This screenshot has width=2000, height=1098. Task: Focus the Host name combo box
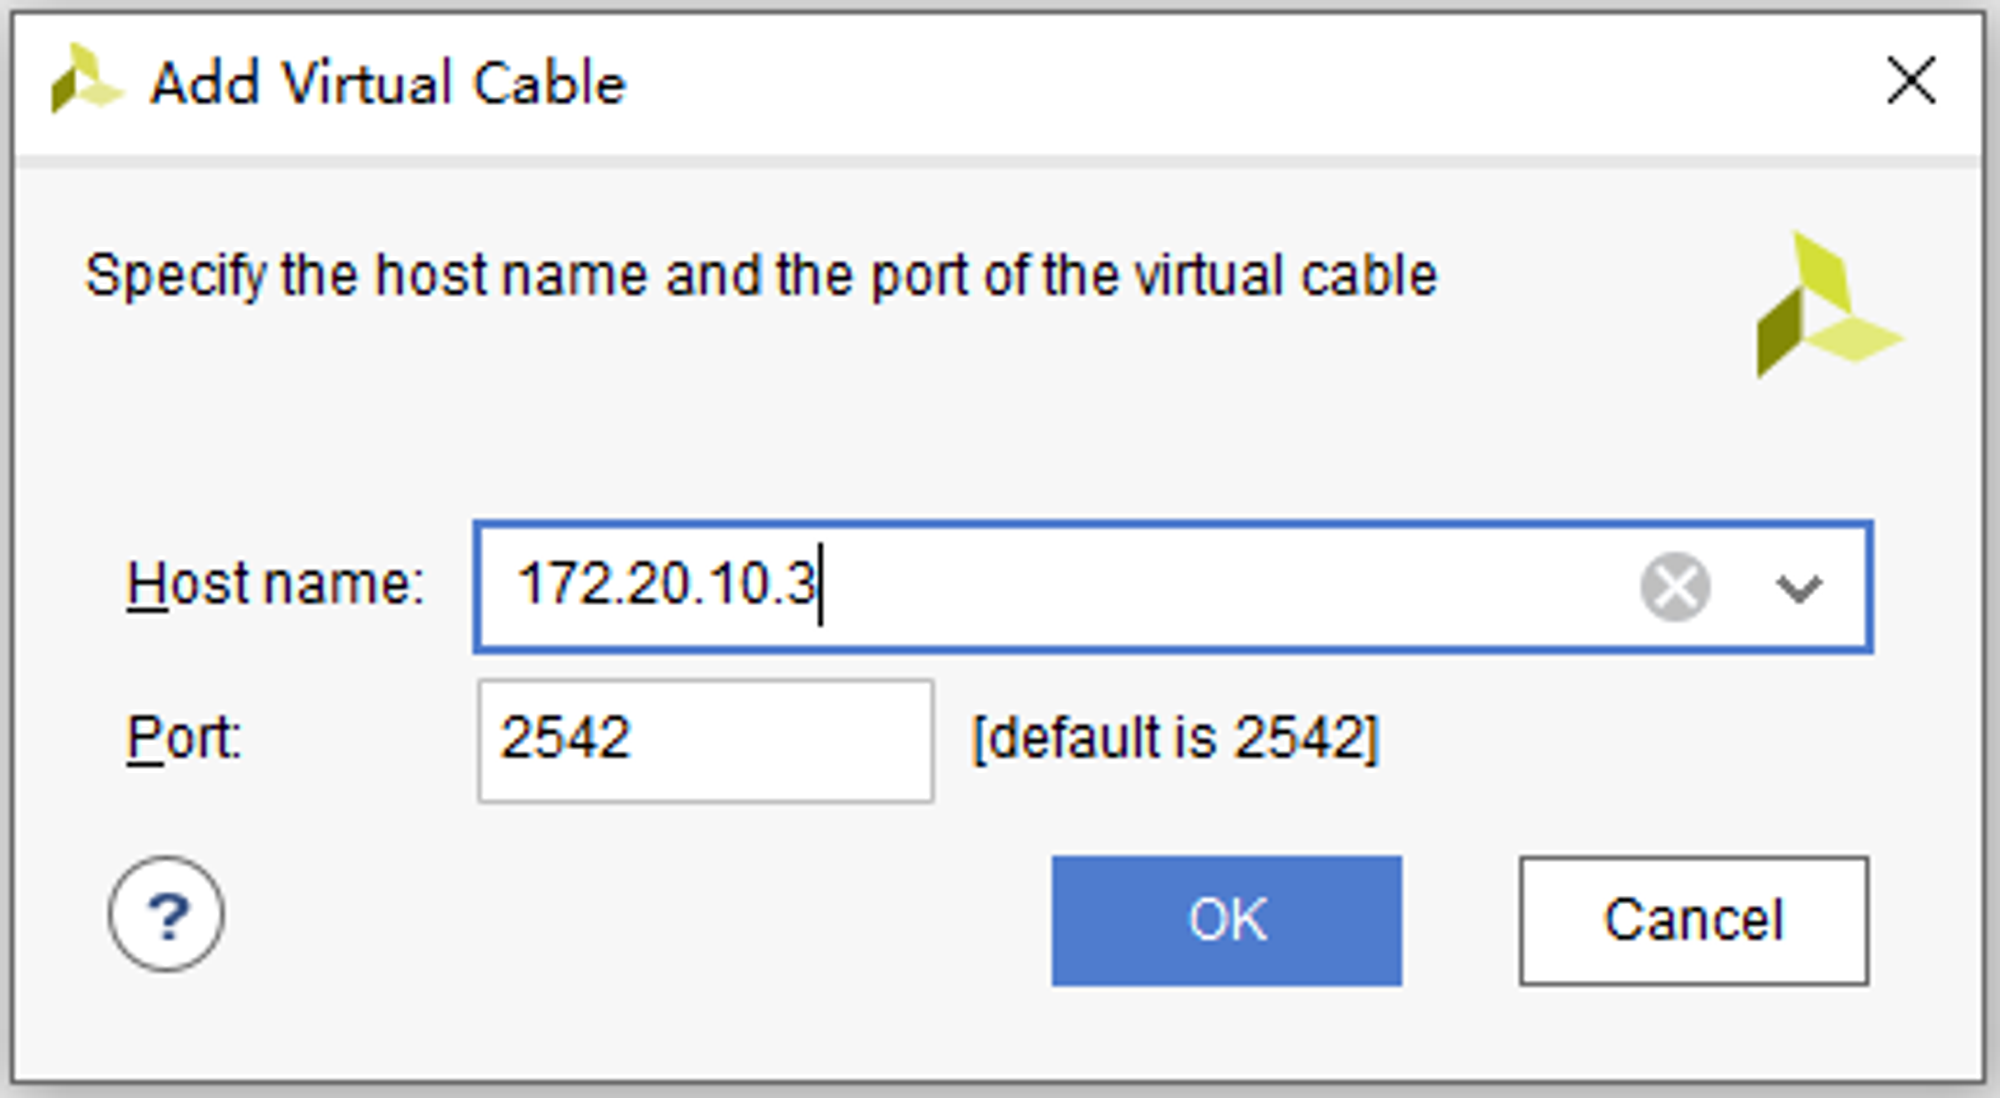1173,587
